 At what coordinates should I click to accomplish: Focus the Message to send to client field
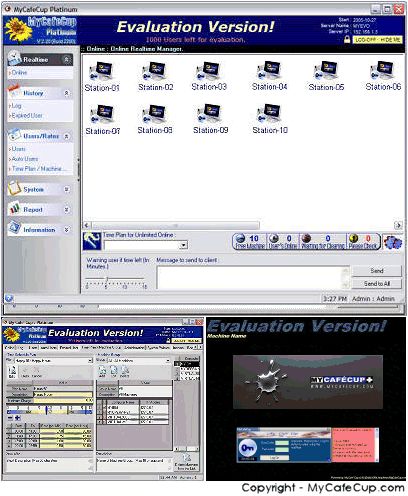(x=252, y=277)
